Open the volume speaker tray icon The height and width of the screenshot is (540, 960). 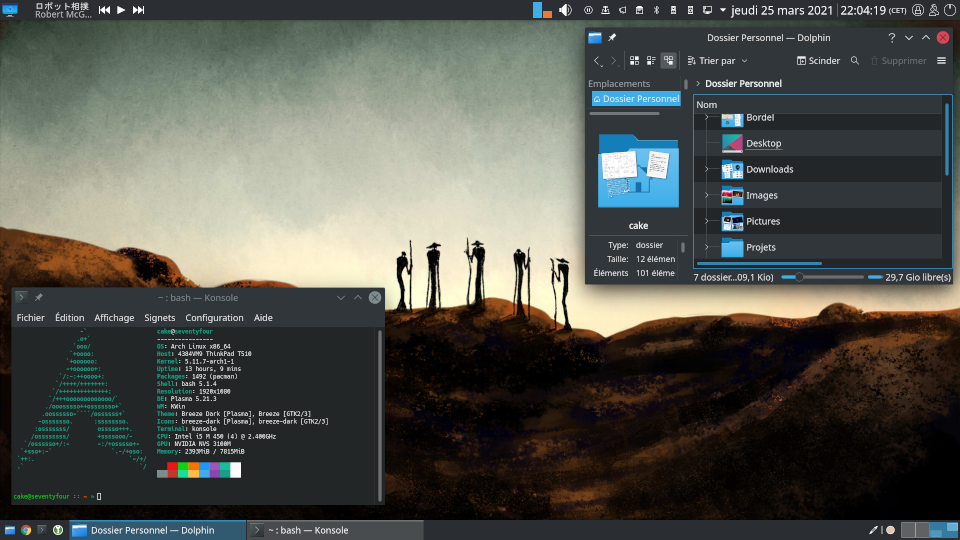(x=566, y=10)
